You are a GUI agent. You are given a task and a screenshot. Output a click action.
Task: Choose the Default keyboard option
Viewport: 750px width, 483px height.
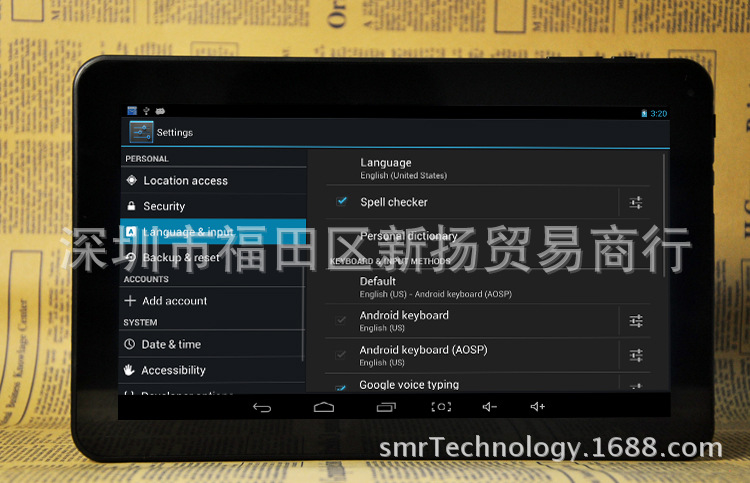pos(488,287)
